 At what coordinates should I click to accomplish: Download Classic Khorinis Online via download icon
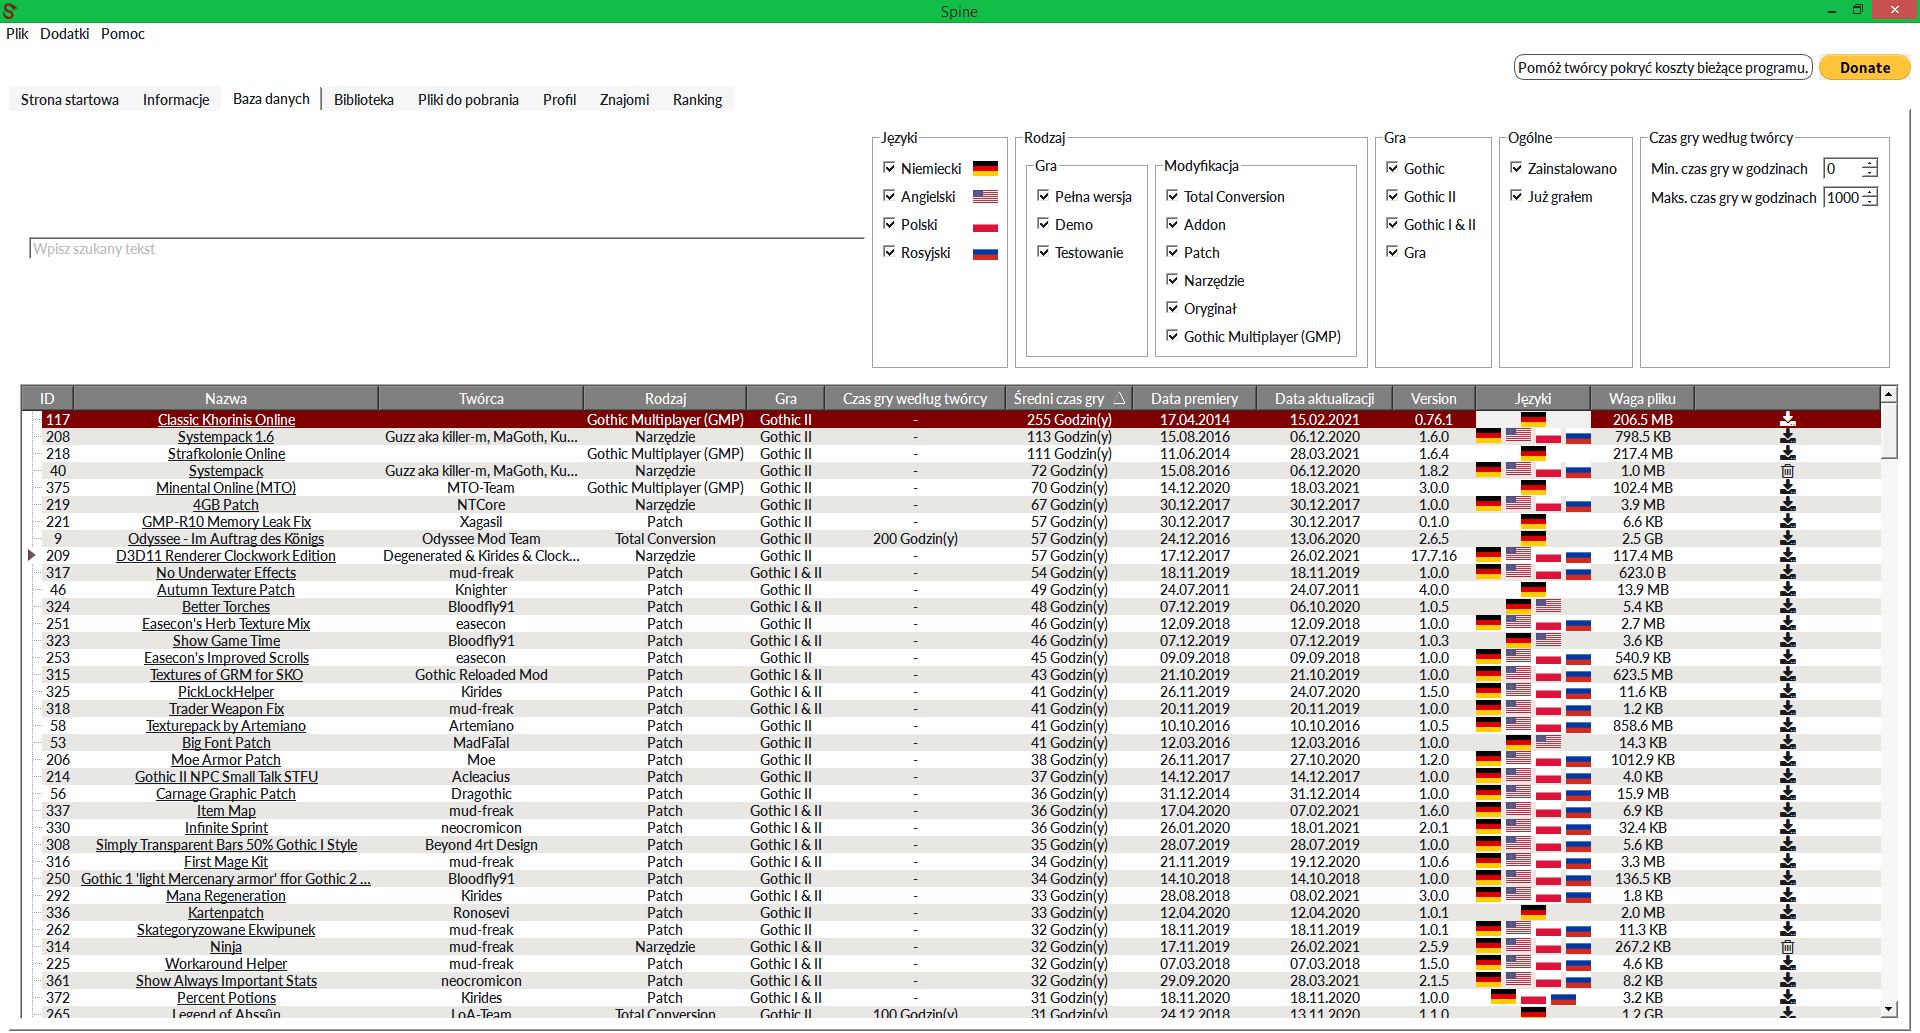click(x=1787, y=420)
